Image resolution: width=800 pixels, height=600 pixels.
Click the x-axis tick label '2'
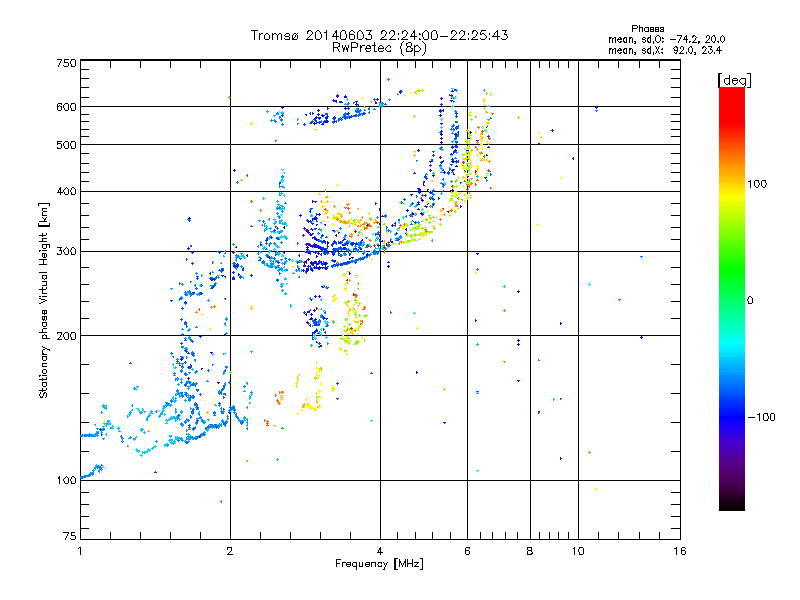click(230, 551)
